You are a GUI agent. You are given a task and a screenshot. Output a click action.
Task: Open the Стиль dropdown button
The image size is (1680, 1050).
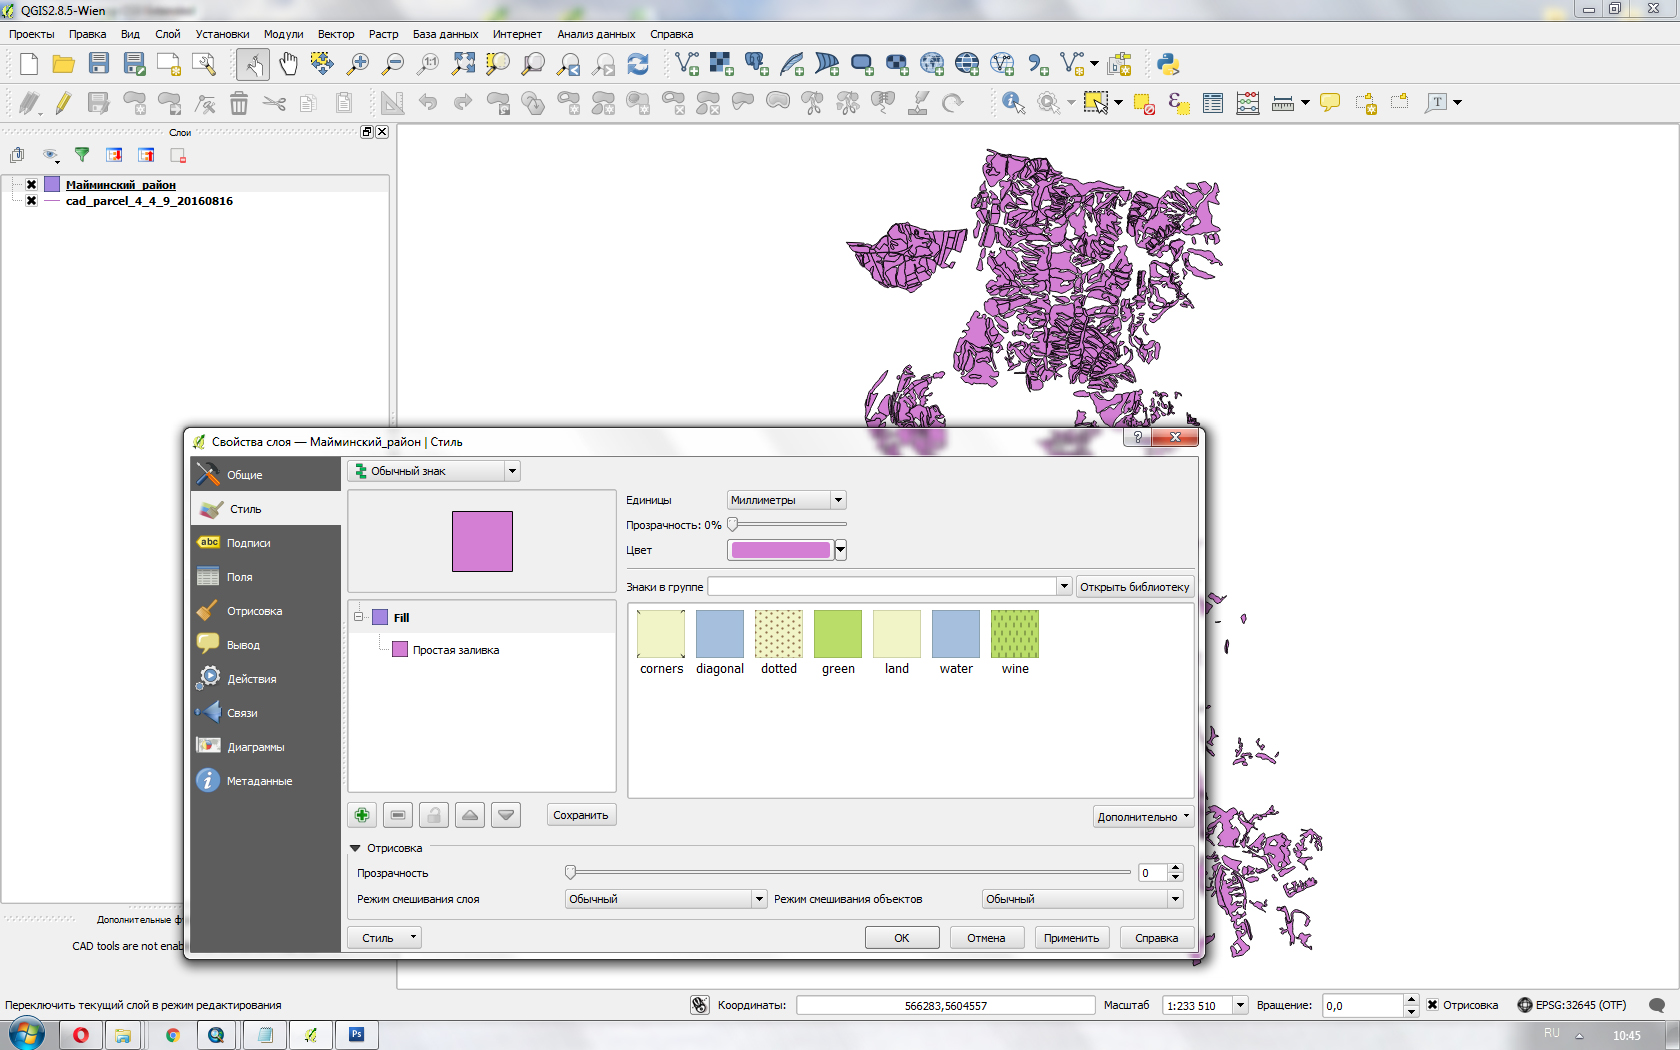[x=385, y=938]
